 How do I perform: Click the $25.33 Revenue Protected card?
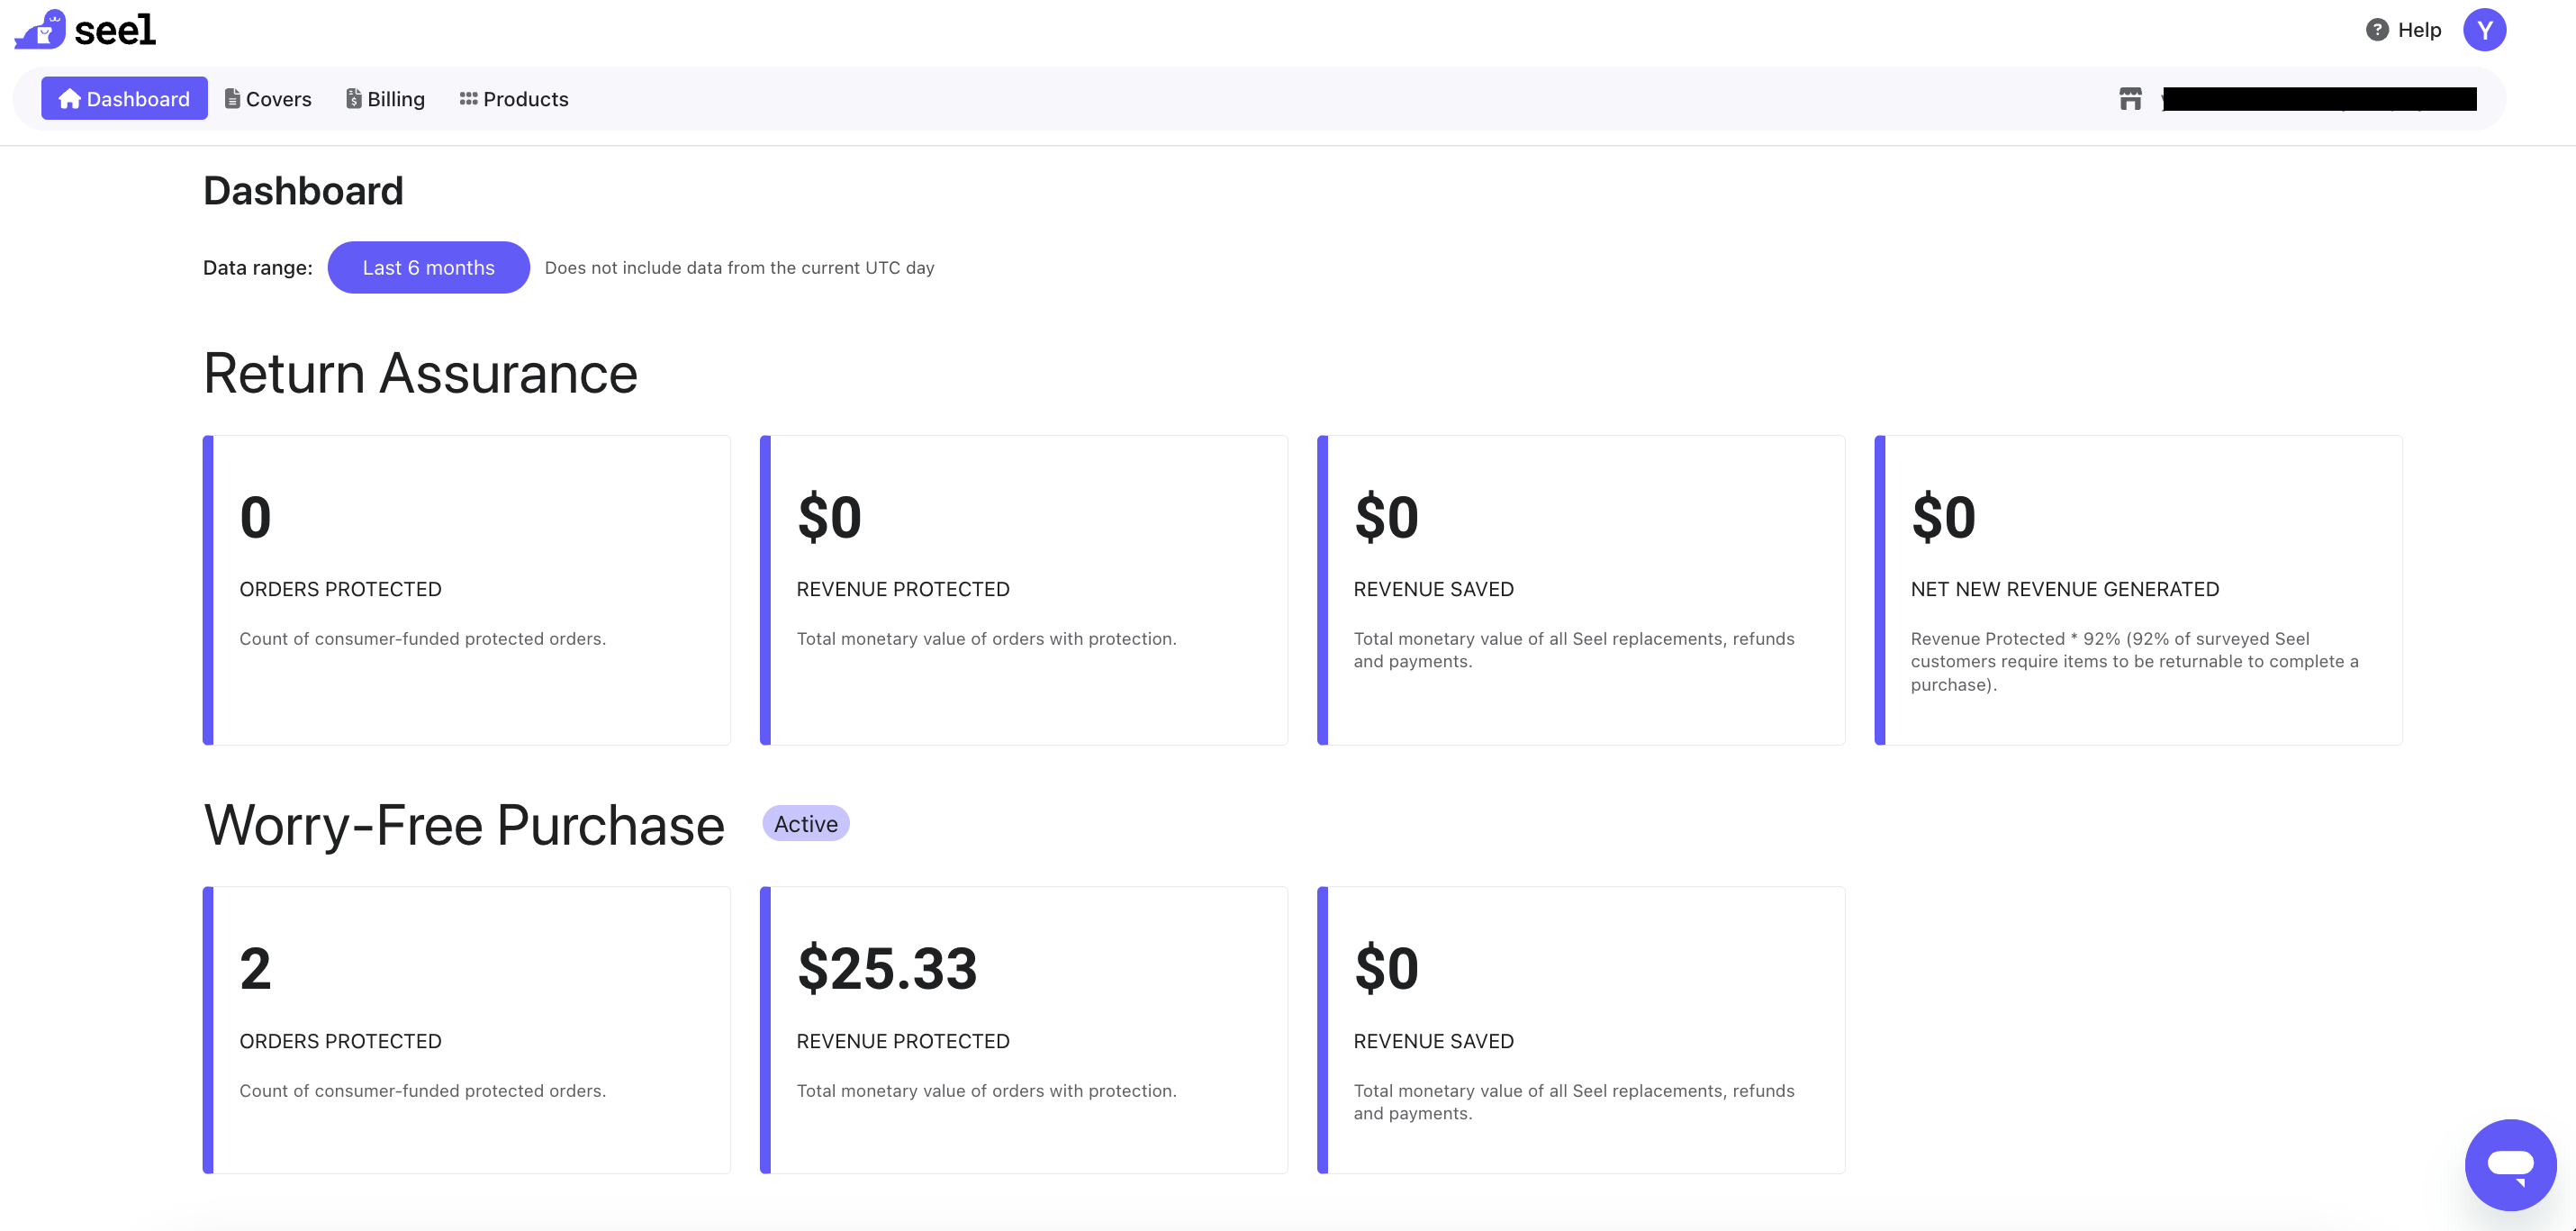pos(1024,1028)
